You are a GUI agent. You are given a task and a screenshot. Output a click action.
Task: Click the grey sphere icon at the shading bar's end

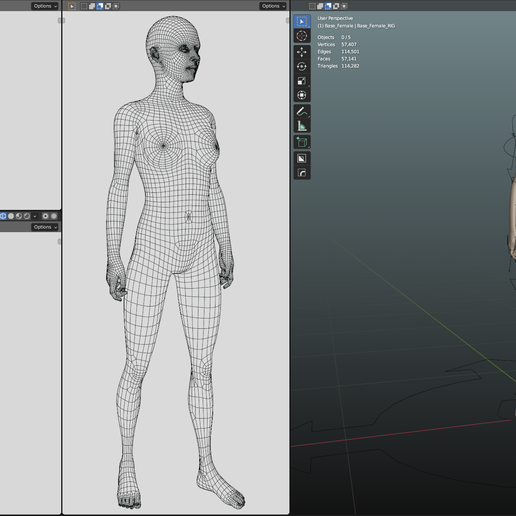click(x=54, y=216)
